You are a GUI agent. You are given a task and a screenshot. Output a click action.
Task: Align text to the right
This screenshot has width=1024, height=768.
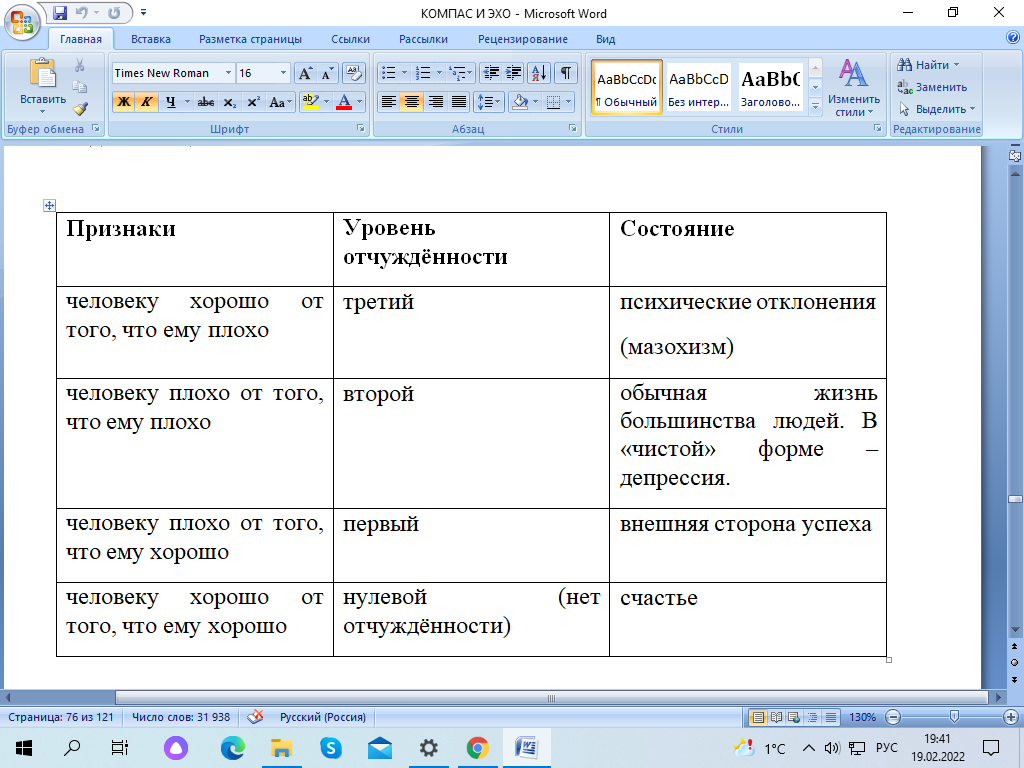436,102
